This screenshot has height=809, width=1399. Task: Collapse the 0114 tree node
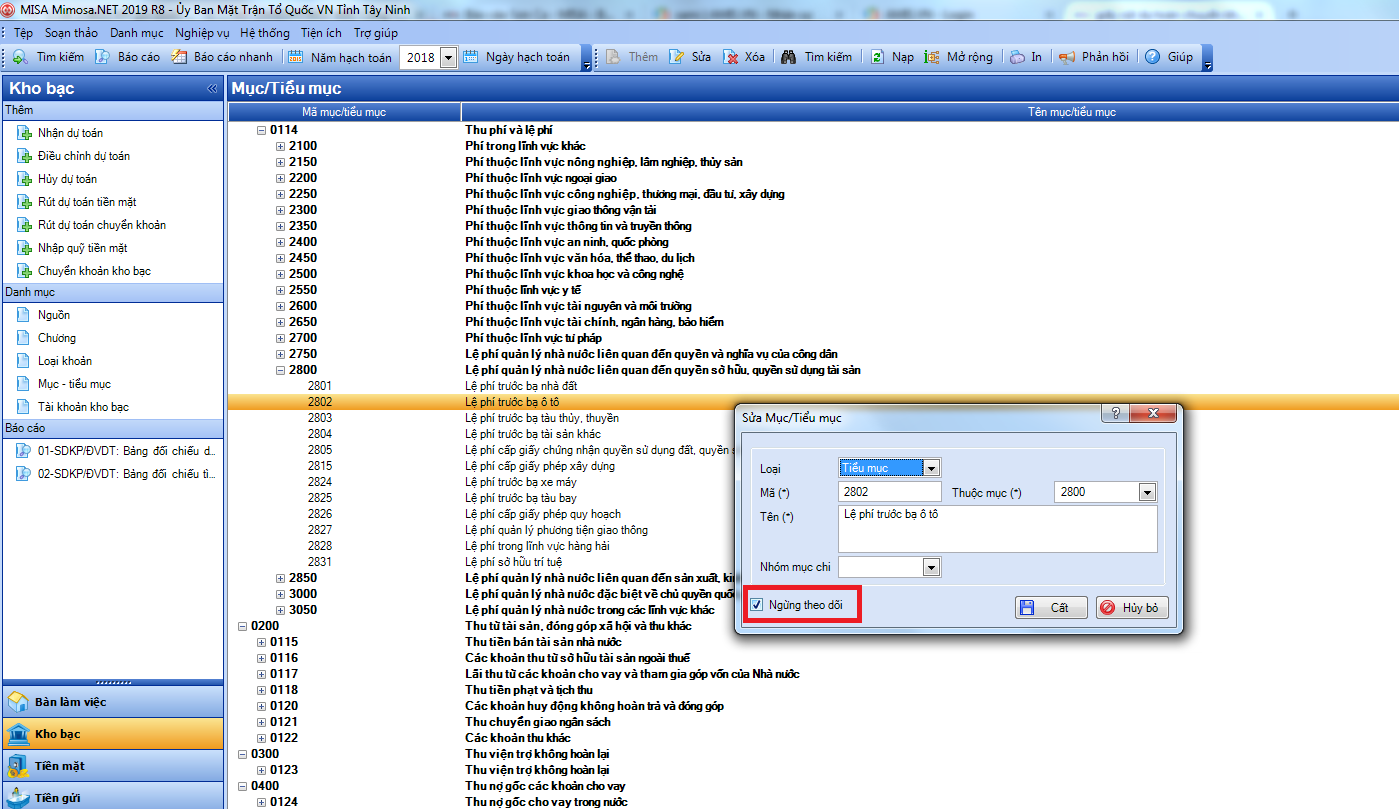click(x=262, y=130)
